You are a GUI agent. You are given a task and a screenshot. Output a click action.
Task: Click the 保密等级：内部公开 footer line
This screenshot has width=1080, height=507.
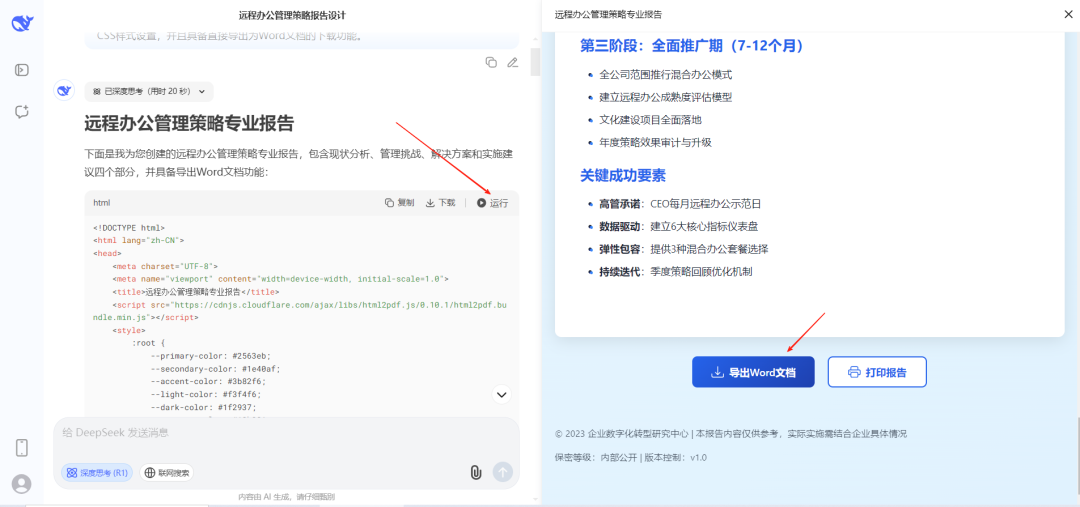(x=630, y=457)
